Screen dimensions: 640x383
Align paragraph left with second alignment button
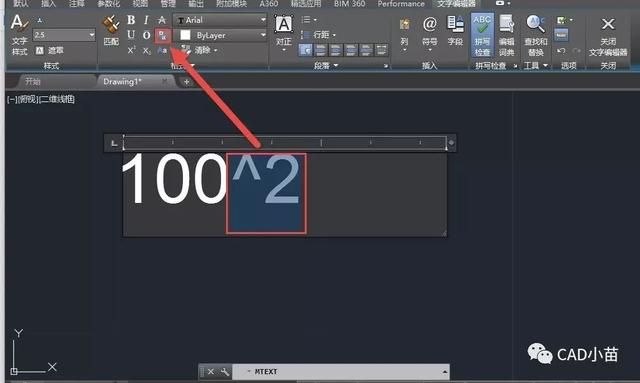point(320,50)
